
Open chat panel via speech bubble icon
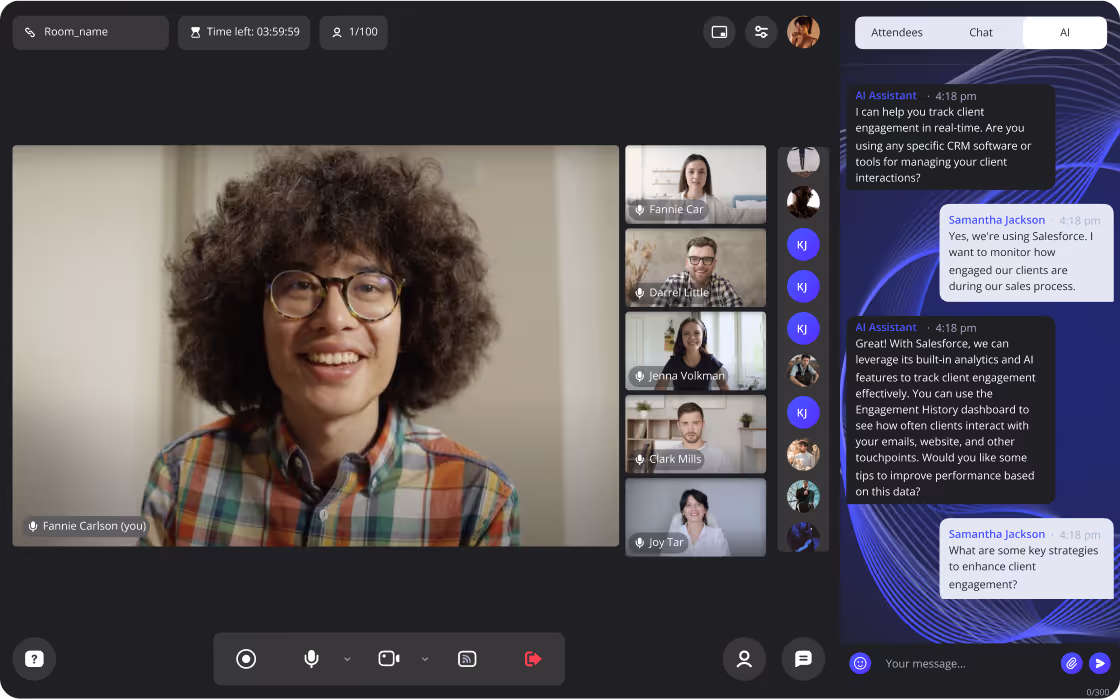[x=804, y=658]
